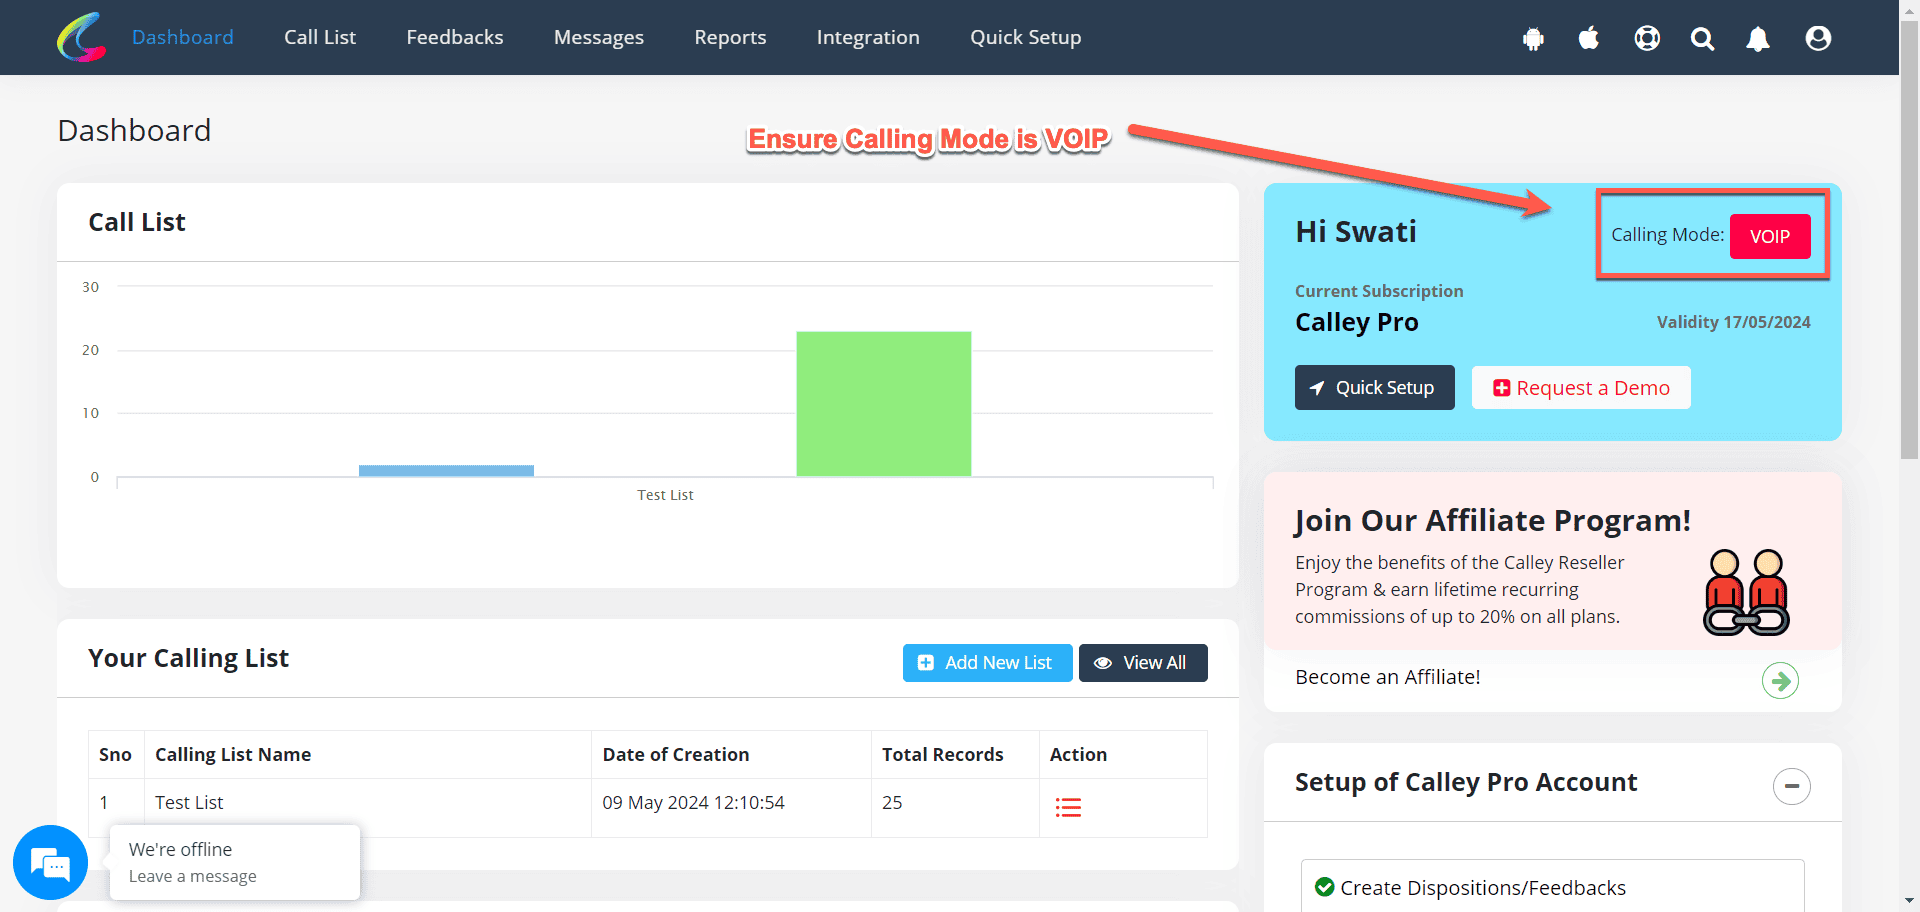Screen dimensions: 1920x912
Task: Click the page vertical scrollbar
Action: tap(1909, 250)
